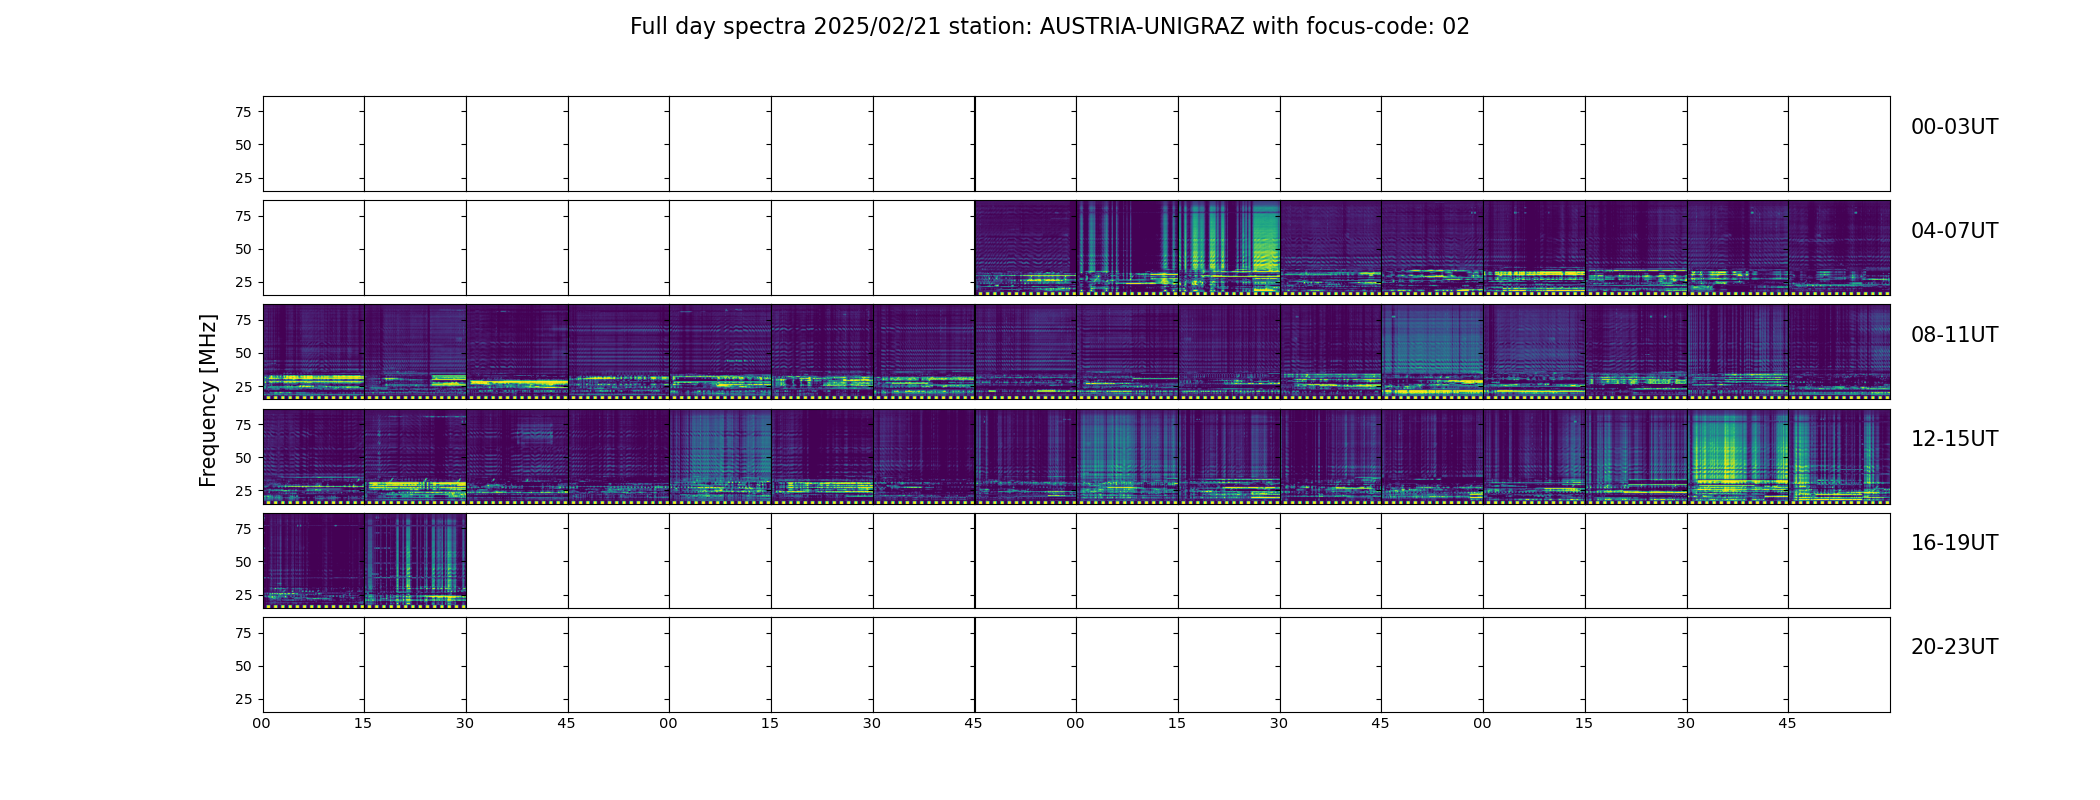Viewport: 2100px width, 800px height.
Task: Click the '25' tick label of the 20-23UT row
Action: 243,699
